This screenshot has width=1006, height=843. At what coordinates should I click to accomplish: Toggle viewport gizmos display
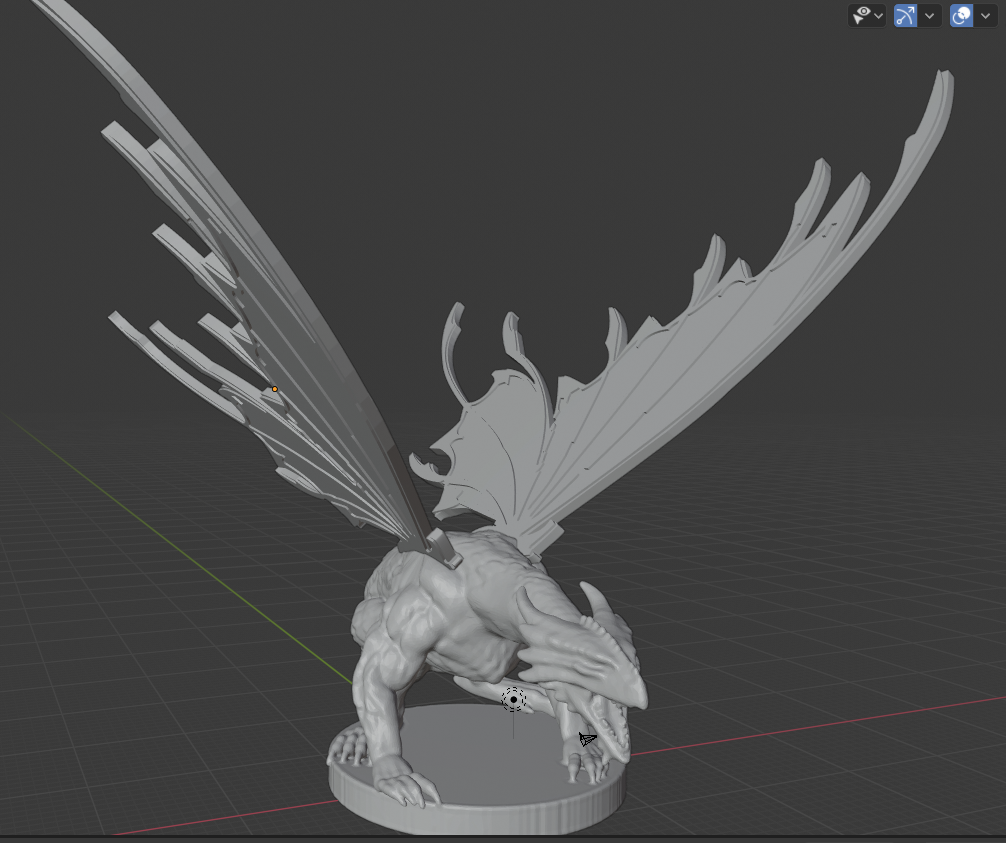click(x=905, y=15)
